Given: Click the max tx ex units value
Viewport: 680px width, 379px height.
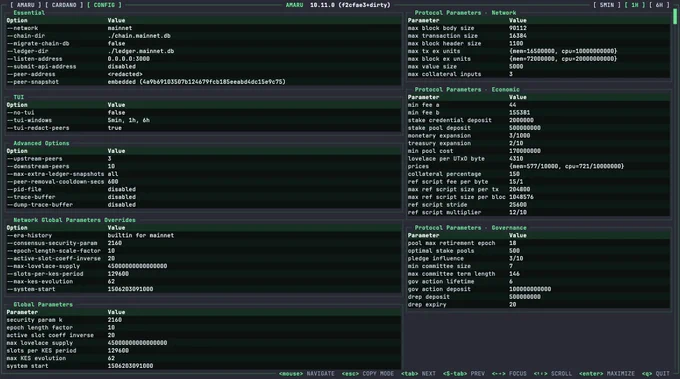Looking at the screenshot, I should click(x=563, y=51).
